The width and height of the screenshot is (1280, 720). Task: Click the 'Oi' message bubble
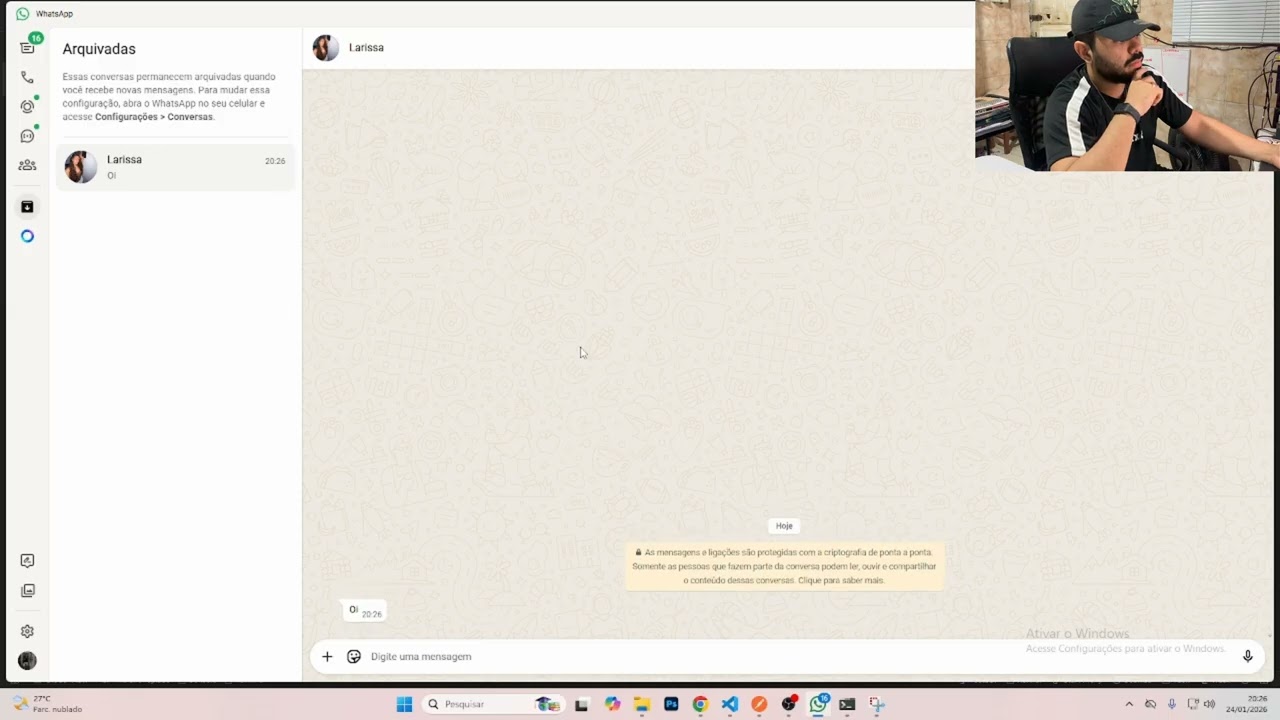[364, 611]
